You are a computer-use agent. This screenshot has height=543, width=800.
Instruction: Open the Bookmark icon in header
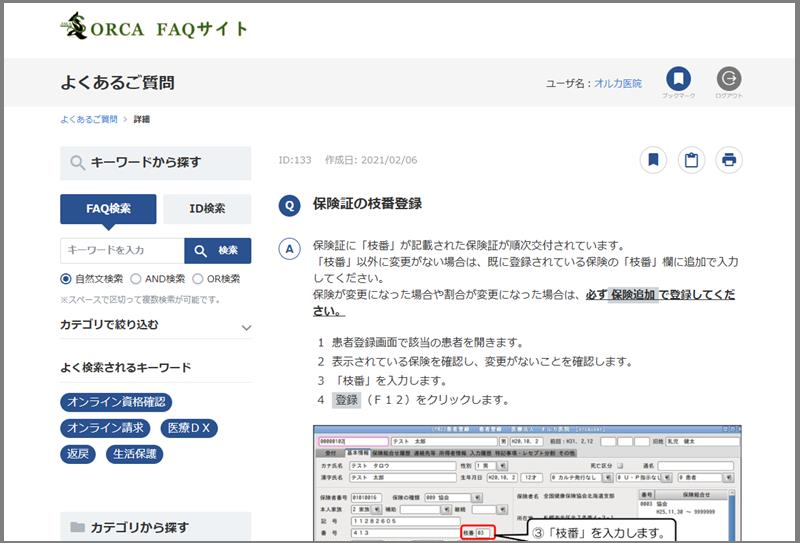pyautogui.click(x=678, y=79)
